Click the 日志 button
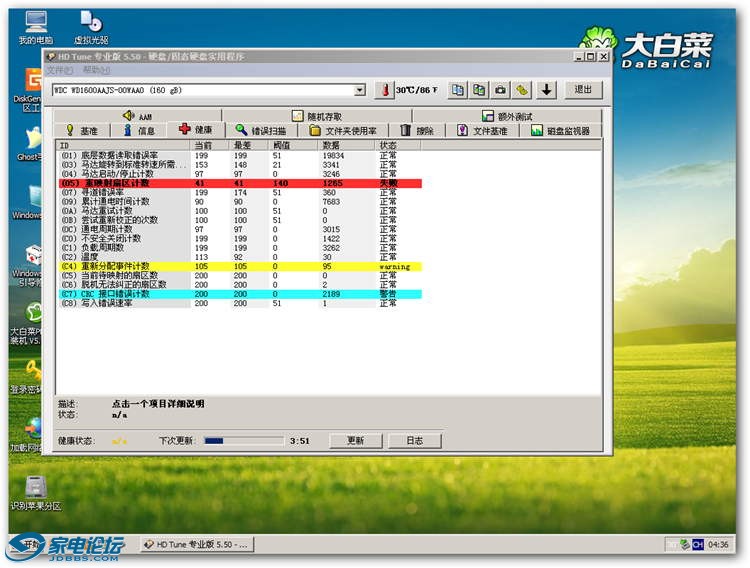 pyautogui.click(x=415, y=440)
